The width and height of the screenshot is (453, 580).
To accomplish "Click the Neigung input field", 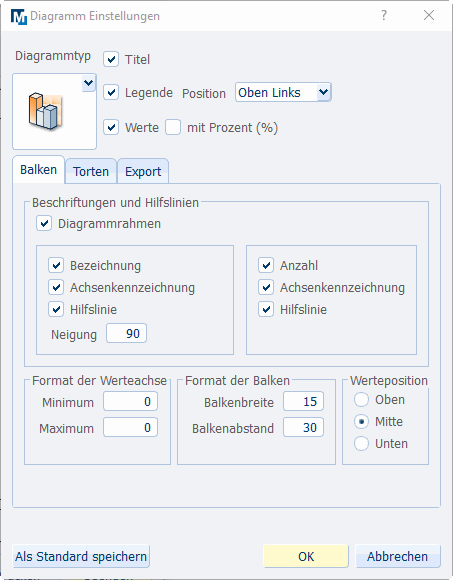I will (x=126, y=333).
